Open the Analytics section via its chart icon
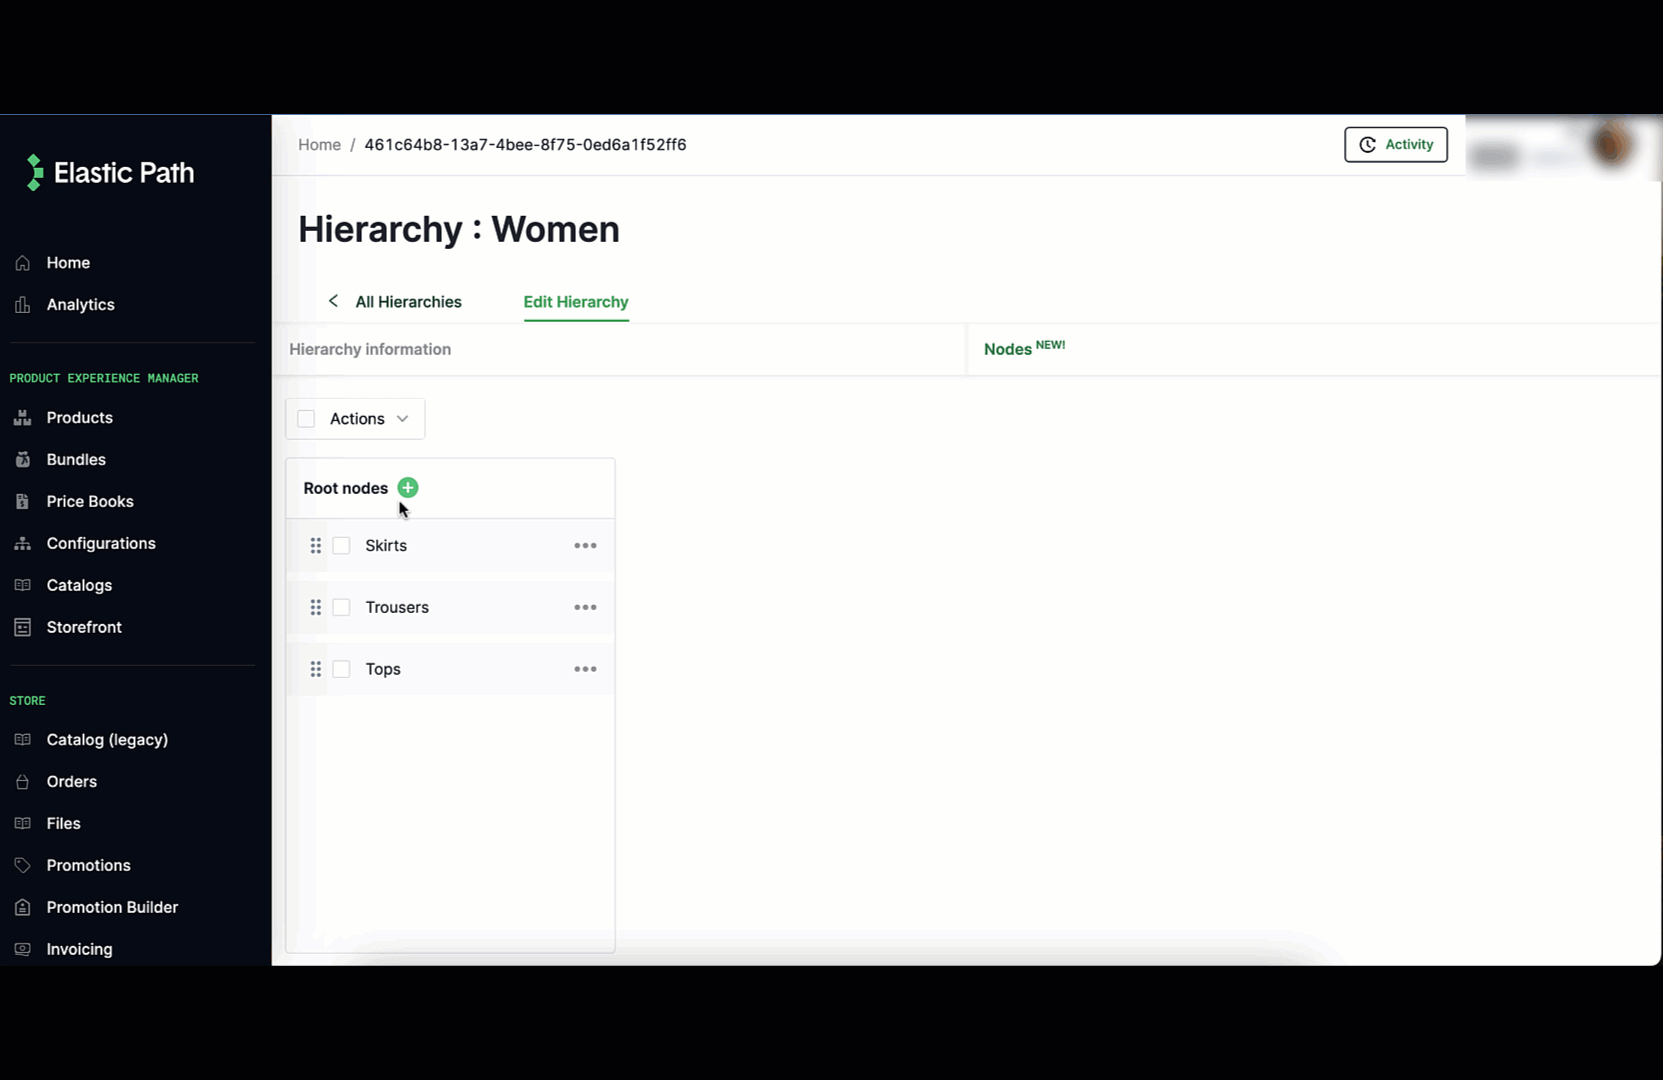Screen dimensions: 1663x1080 (x=23, y=304)
